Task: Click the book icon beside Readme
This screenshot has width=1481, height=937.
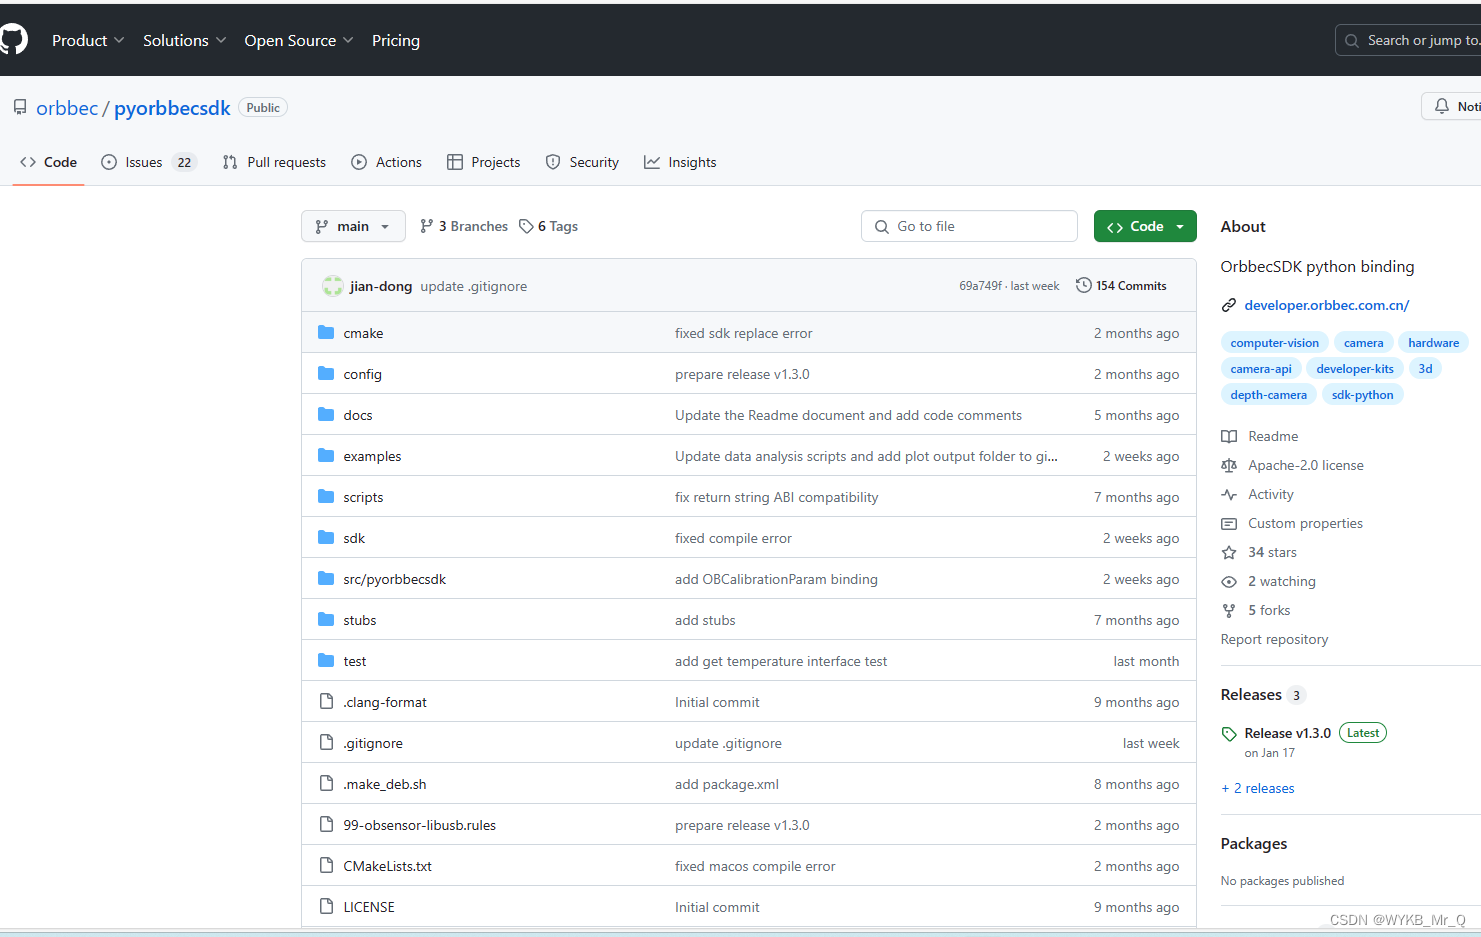Action: pyautogui.click(x=1229, y=436)
